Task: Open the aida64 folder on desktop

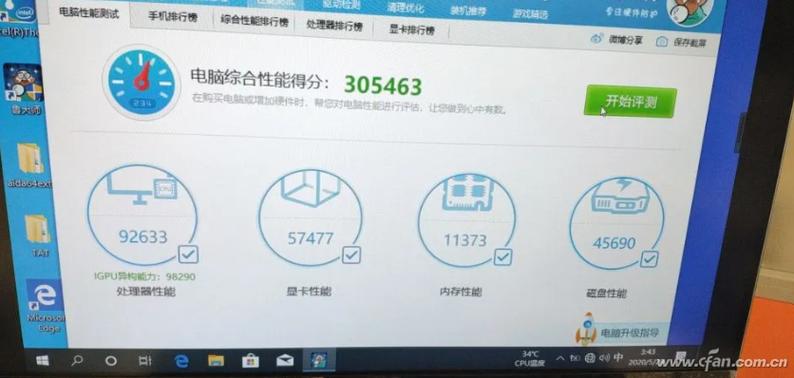Action: [29, 165]
